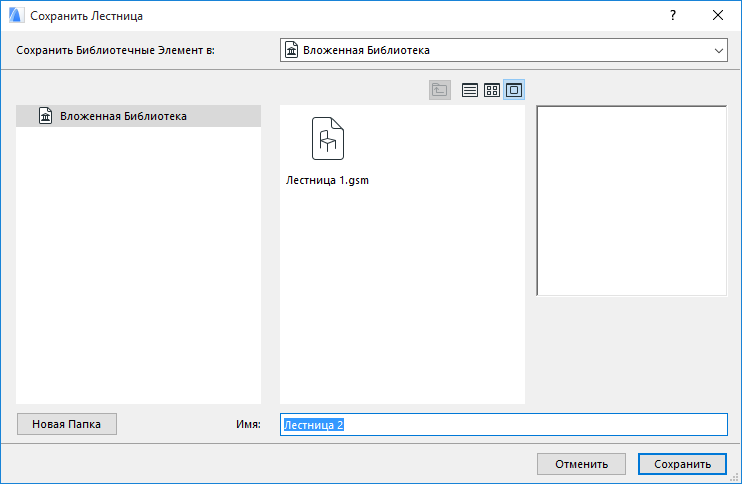This screenshot has width=742, height=484.
Task: Select the Лестница 1.gsm file icon
Action: click(x=328, y=139)
